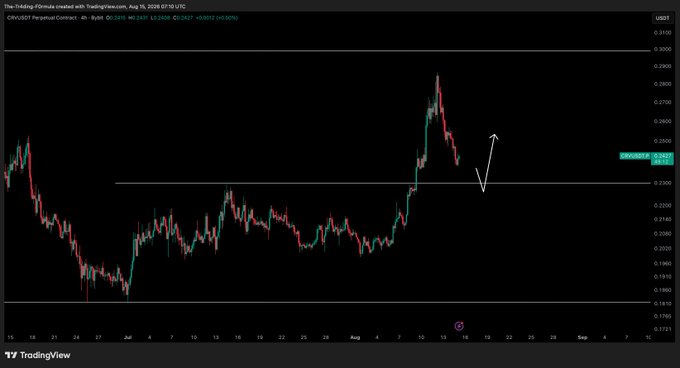Click the 0.3100 price axis label

662,33
